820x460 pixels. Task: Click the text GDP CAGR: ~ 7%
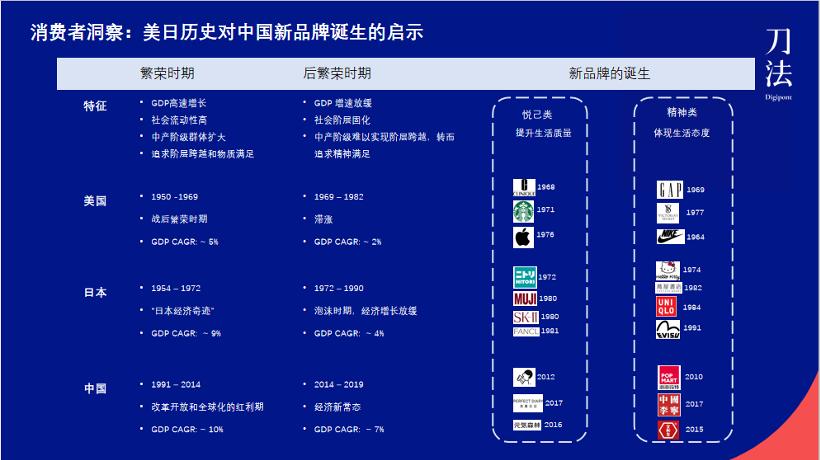point(349,430)
